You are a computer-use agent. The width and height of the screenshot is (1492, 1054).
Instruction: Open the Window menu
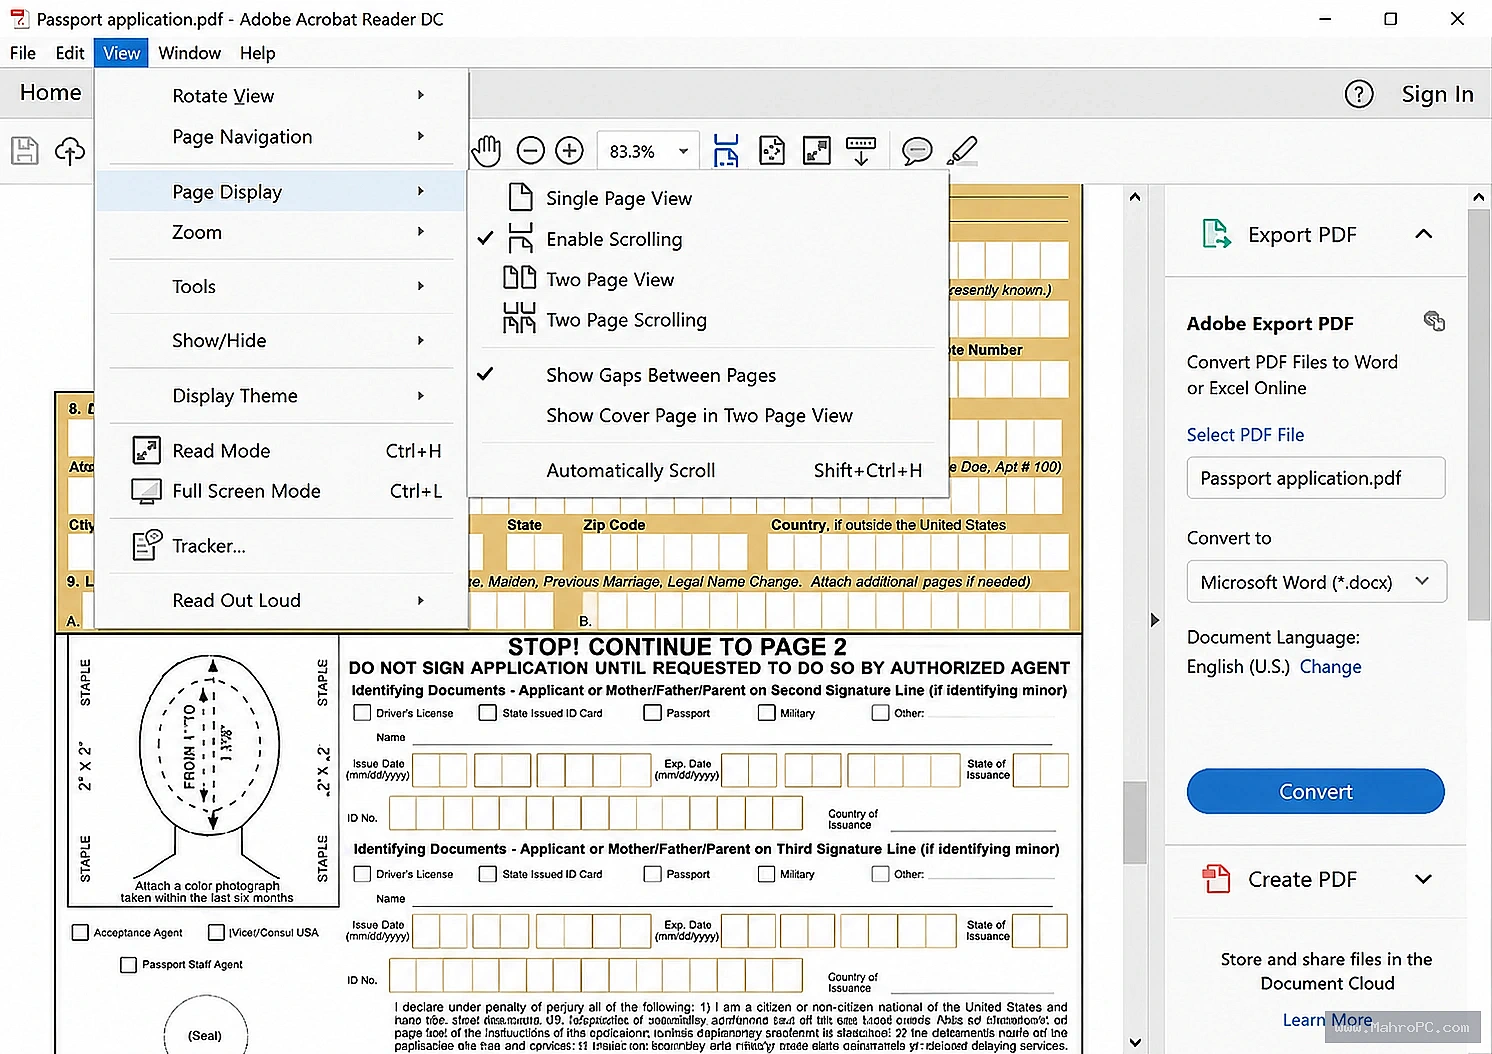[190, 53]
